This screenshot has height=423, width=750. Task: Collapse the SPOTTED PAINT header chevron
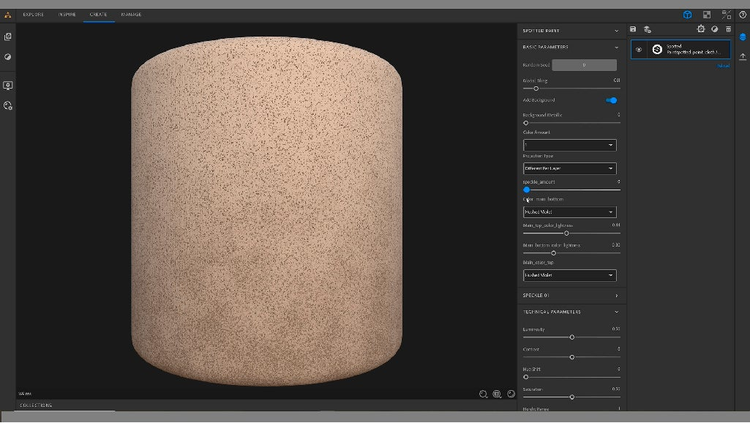616,31
